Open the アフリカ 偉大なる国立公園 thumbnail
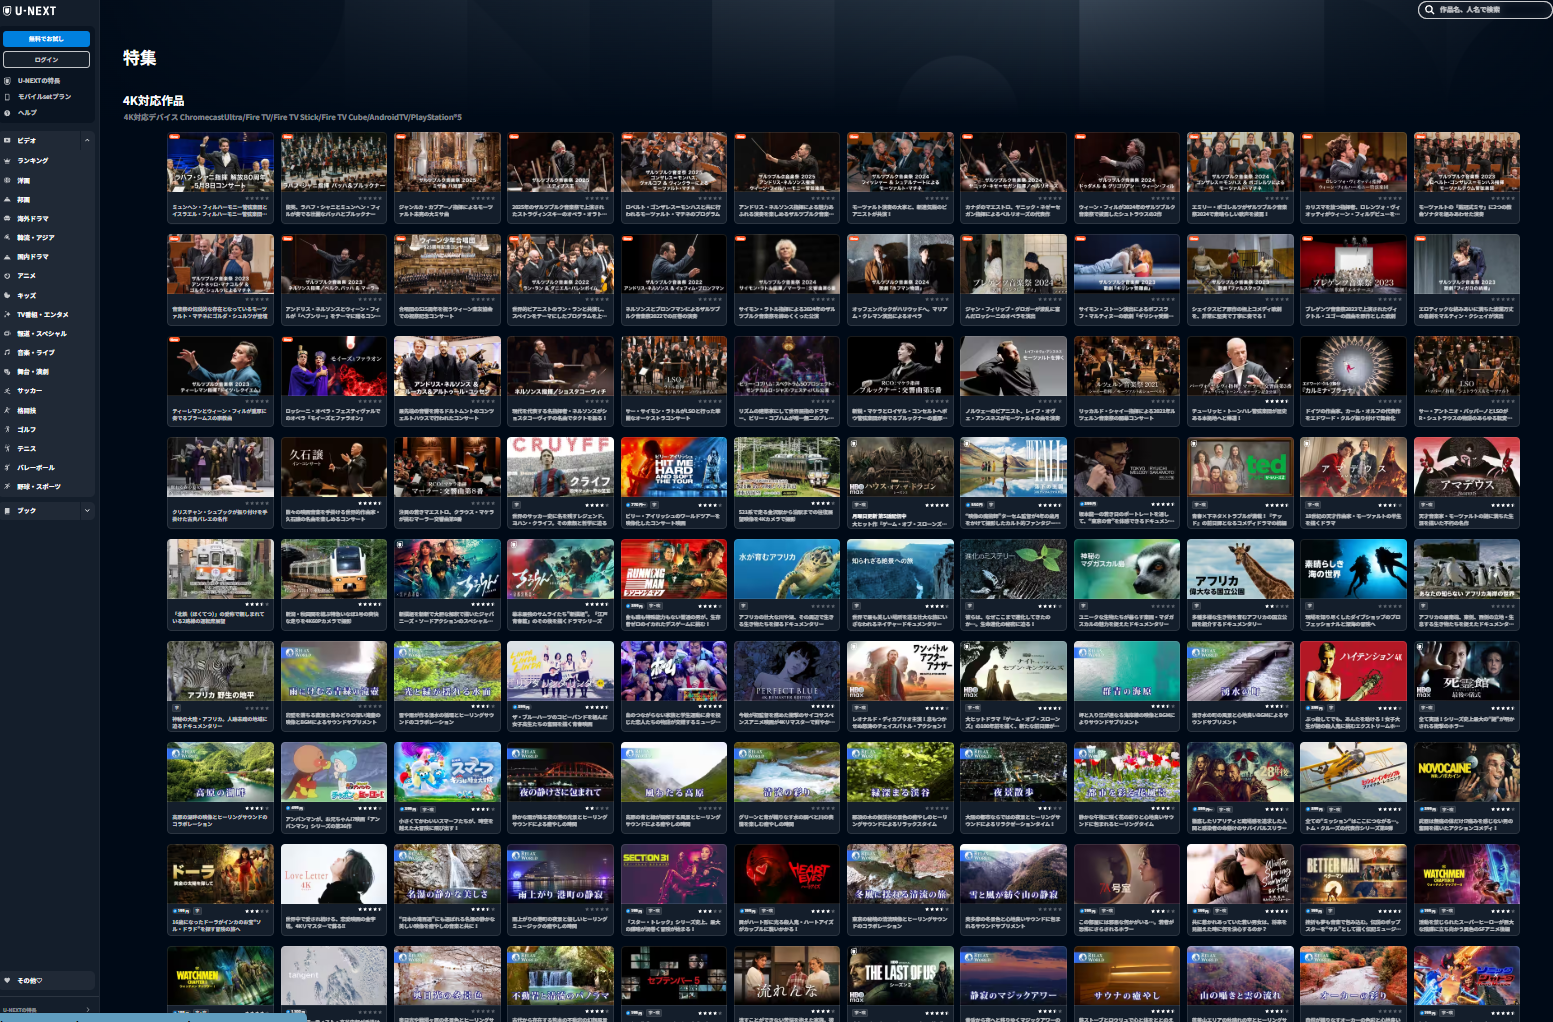This screenshot has height=1022, width=1553. 1240,569
